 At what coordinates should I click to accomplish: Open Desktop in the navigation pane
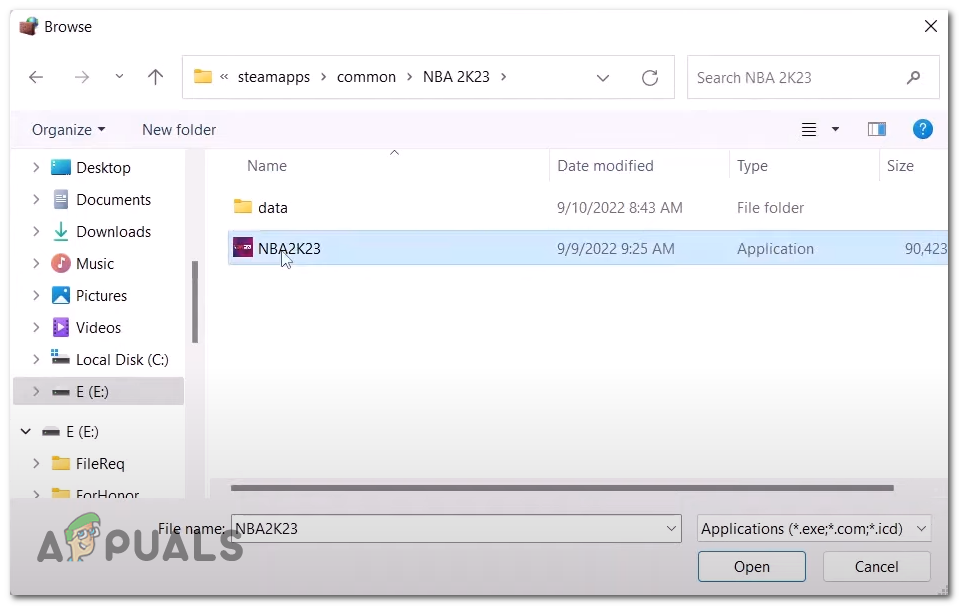[x=103, y=168]
